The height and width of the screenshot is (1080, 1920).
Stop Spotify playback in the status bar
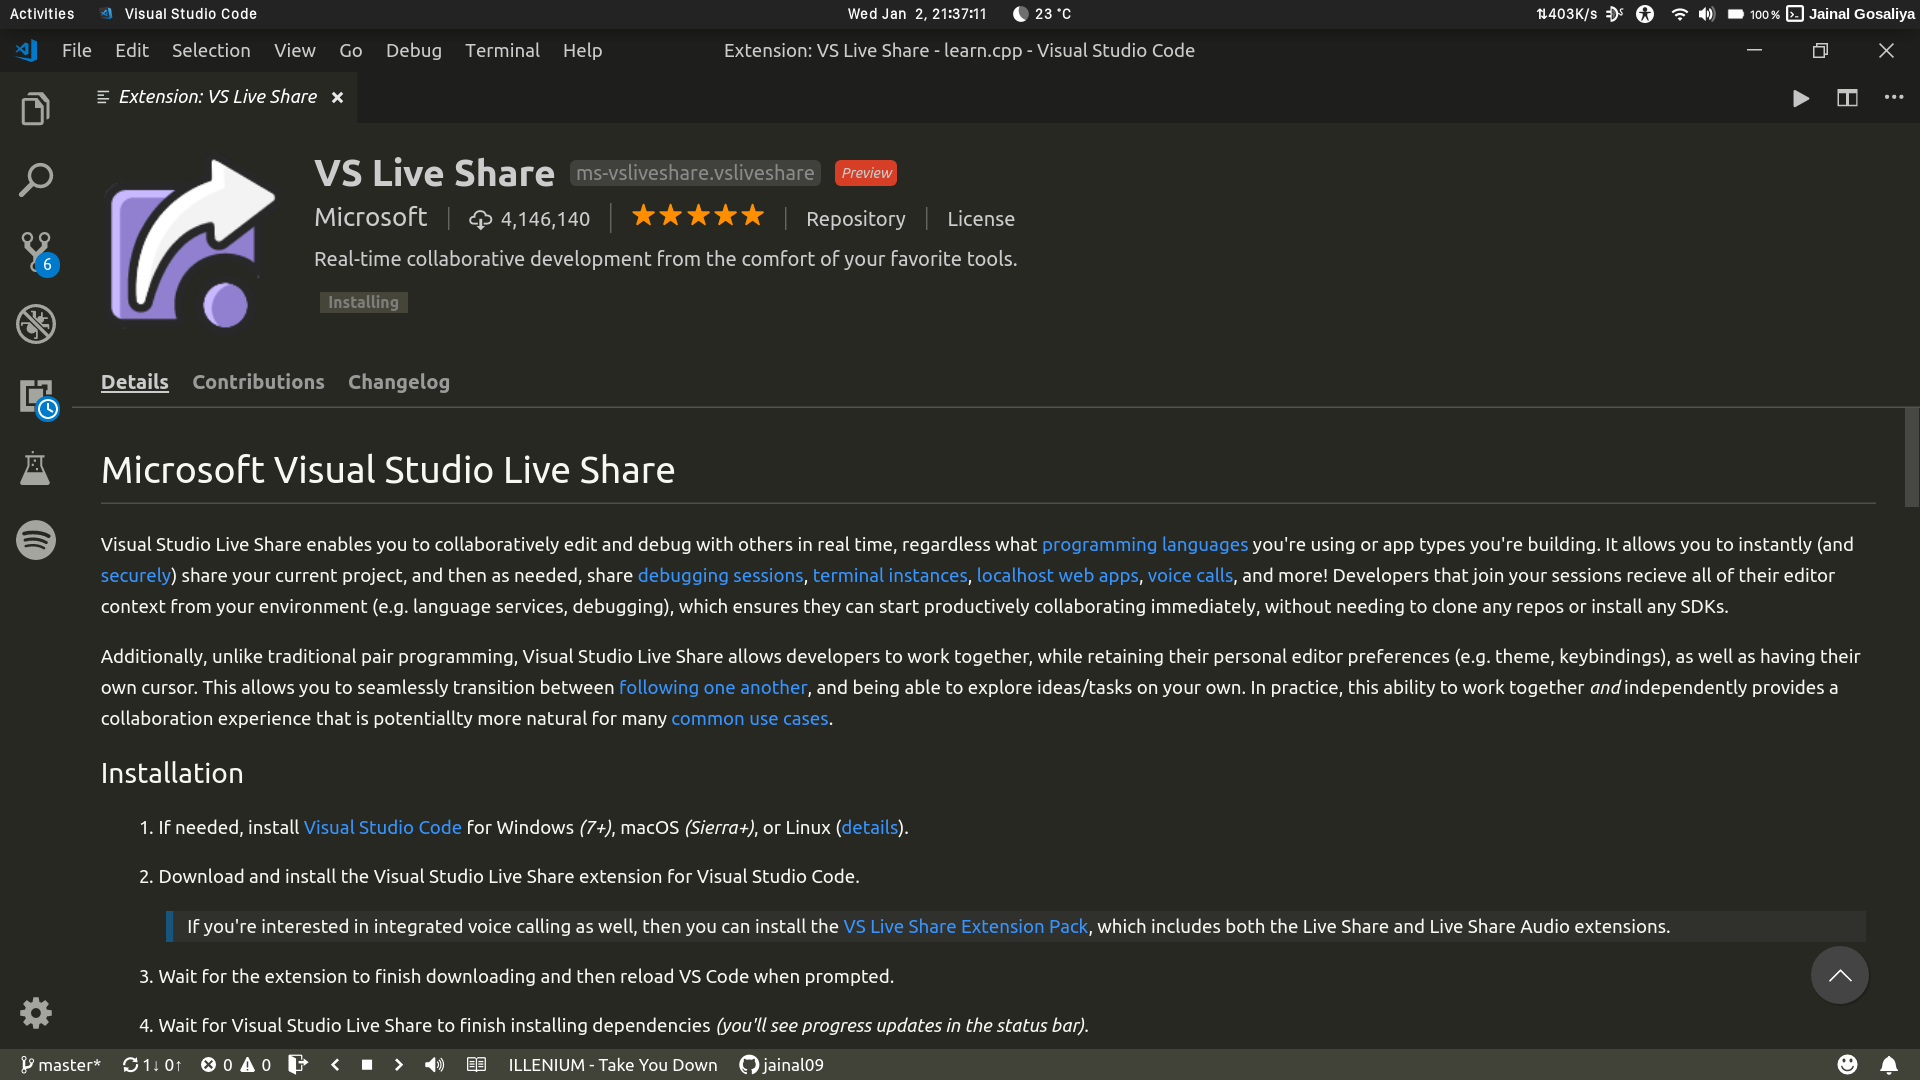pos(367,1065)
